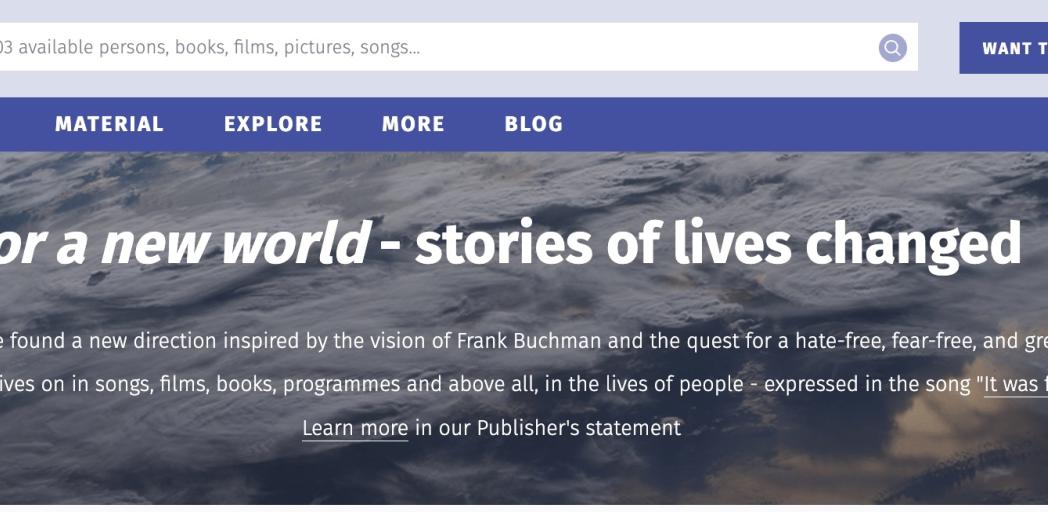
Task: Click empty navigation bar area right of BLOG
Action: (x=800, y=124)
